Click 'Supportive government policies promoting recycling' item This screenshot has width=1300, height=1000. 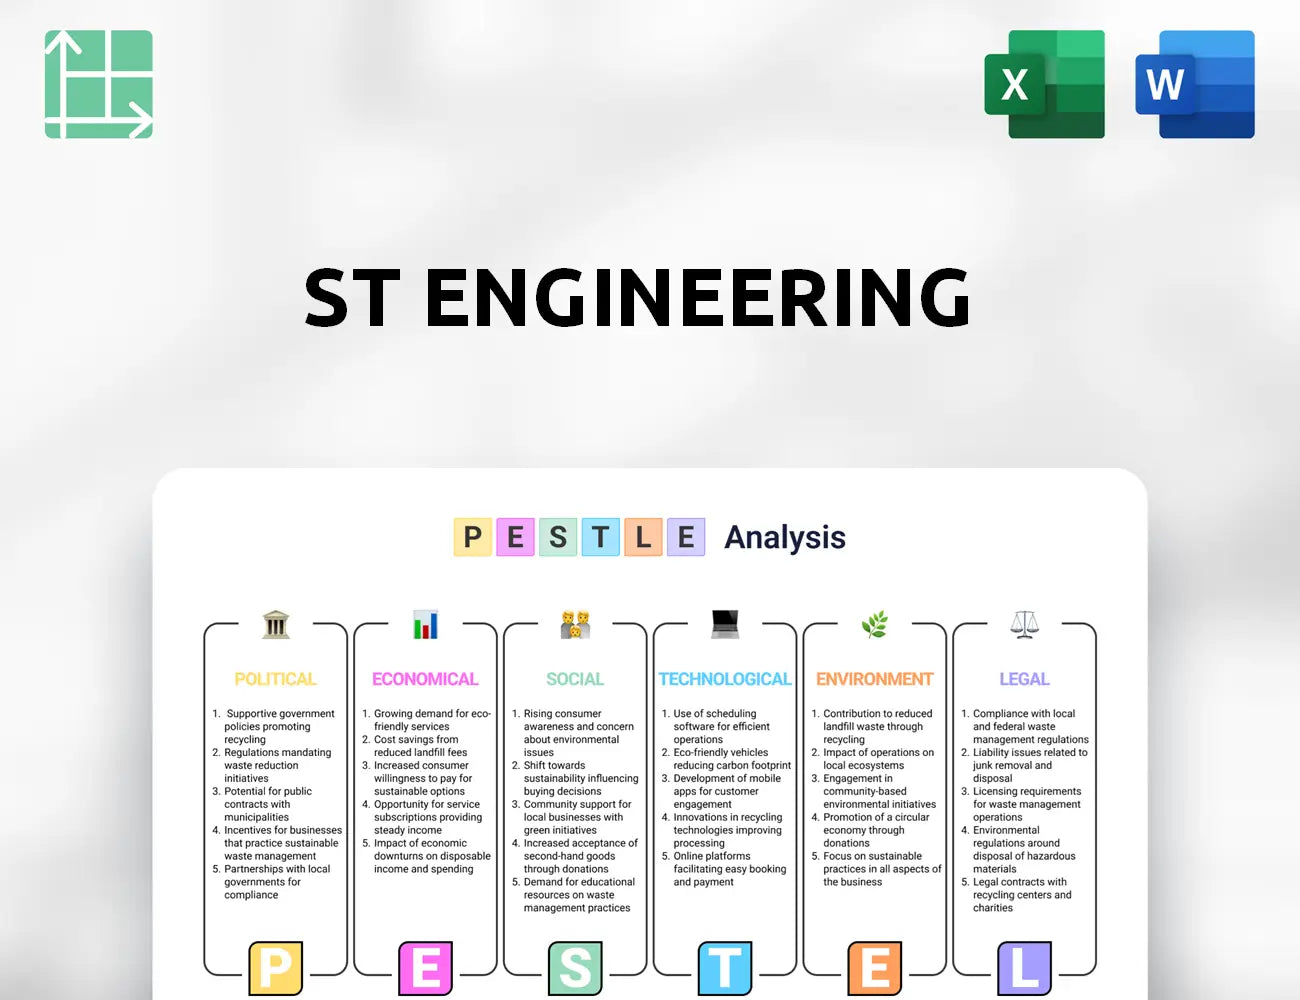pos(274,727)
